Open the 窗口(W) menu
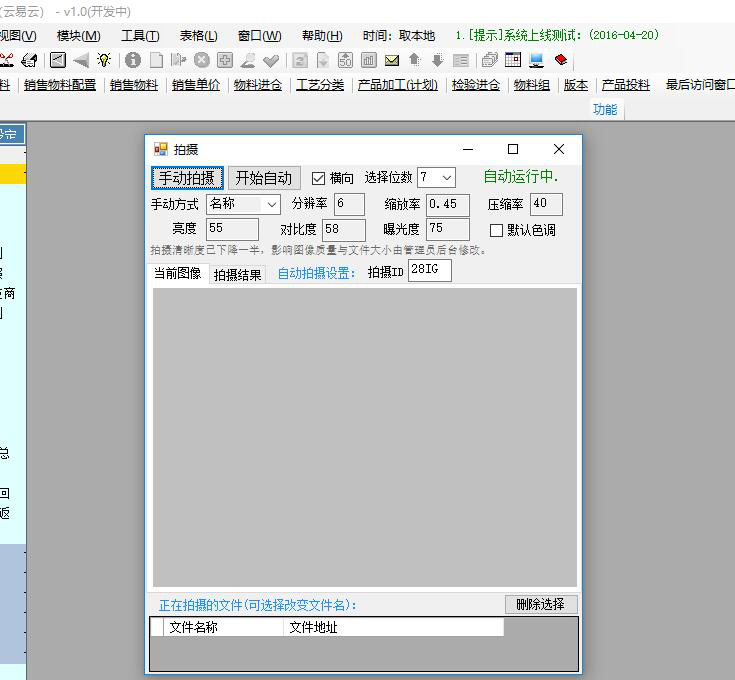This screenshot has height=680, width=735. pos(259,36)
